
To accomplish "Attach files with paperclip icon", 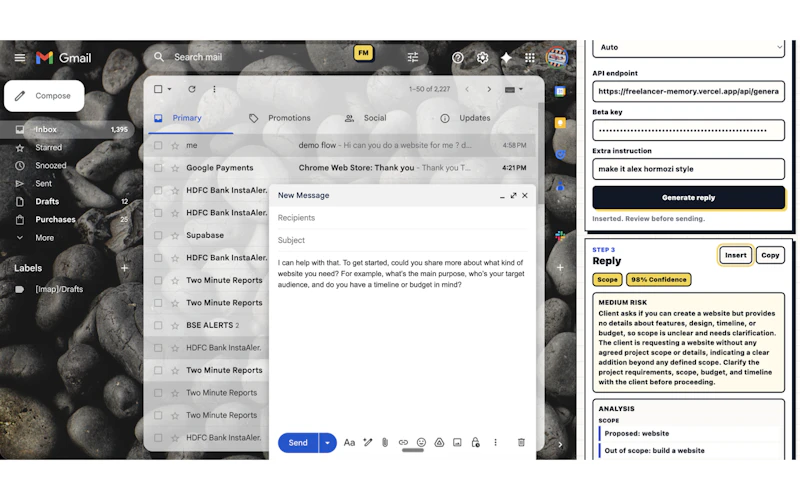I will tap(385, 442).
